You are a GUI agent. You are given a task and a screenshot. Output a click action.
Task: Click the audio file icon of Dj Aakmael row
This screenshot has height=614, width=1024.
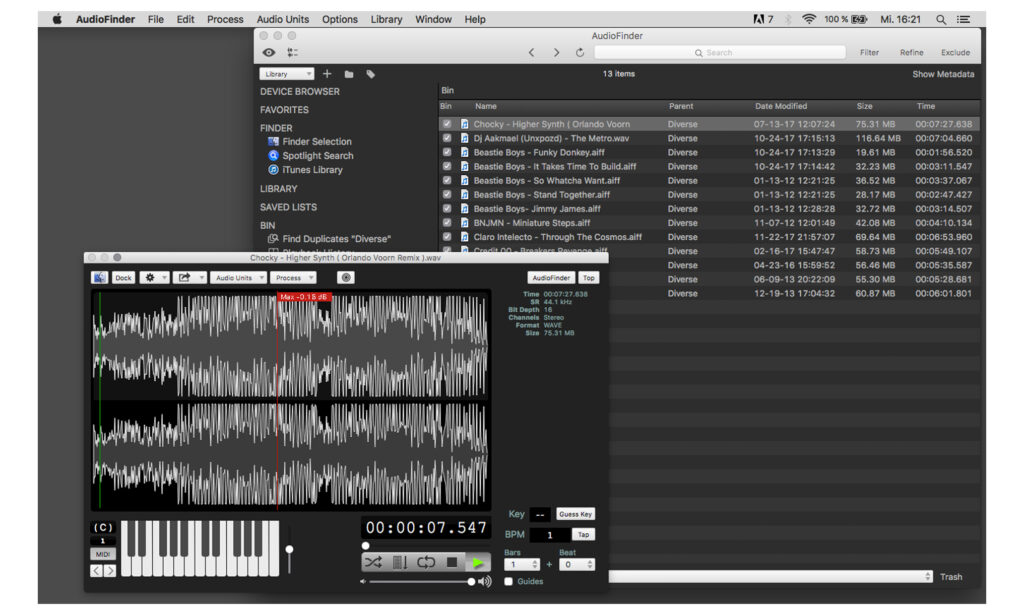(464, 138)
